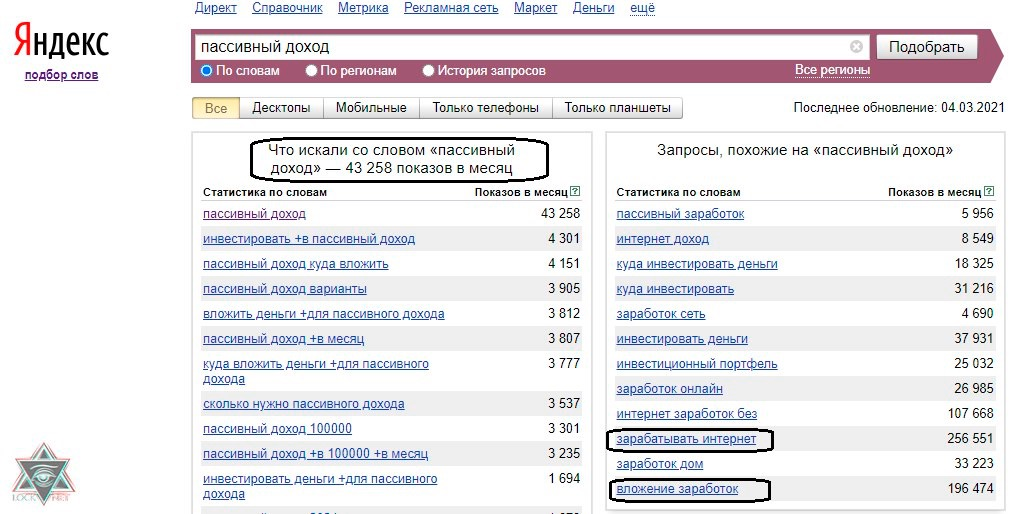Screen dimensions: 1023x514
Task: Choose 'История запросов' radio option
Action: (x=429, y=71)
